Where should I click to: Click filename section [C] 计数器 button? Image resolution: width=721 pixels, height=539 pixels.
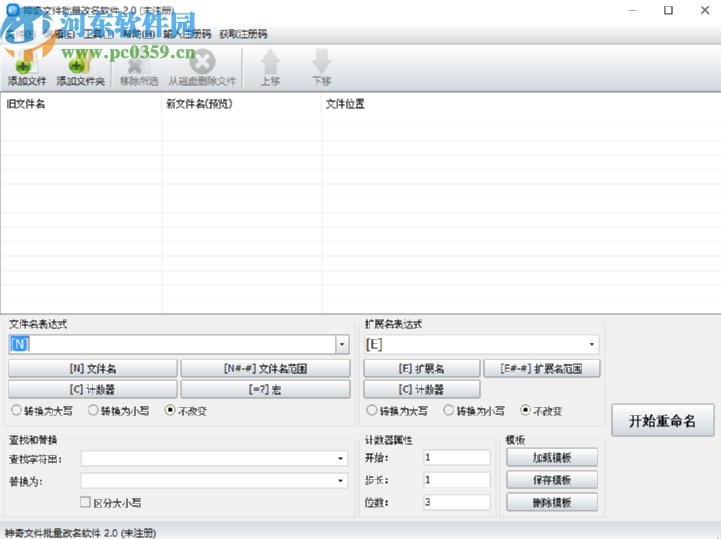[x=93, y=390]
